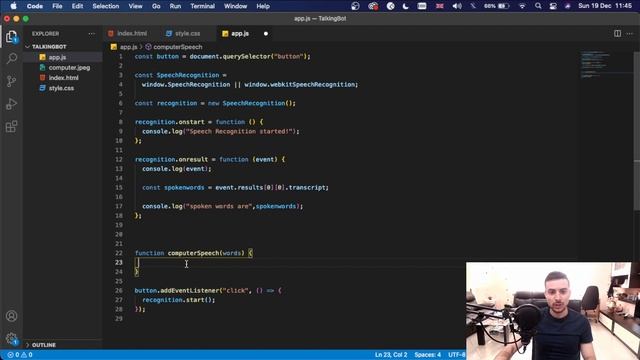Screen dimensions: 640x360
Task: Open Explorer panel ellipsis menu
Action: (91, 33)
